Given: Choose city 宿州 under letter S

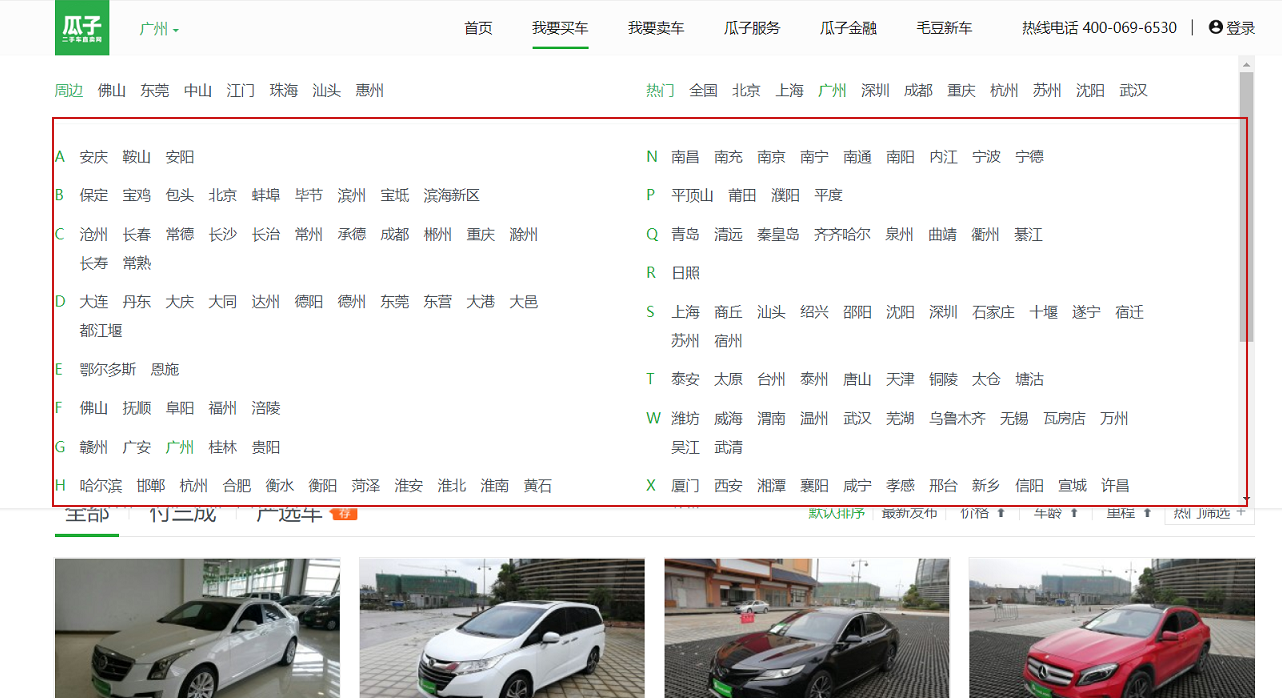Looking at the screenshot, I should [729, 341].
